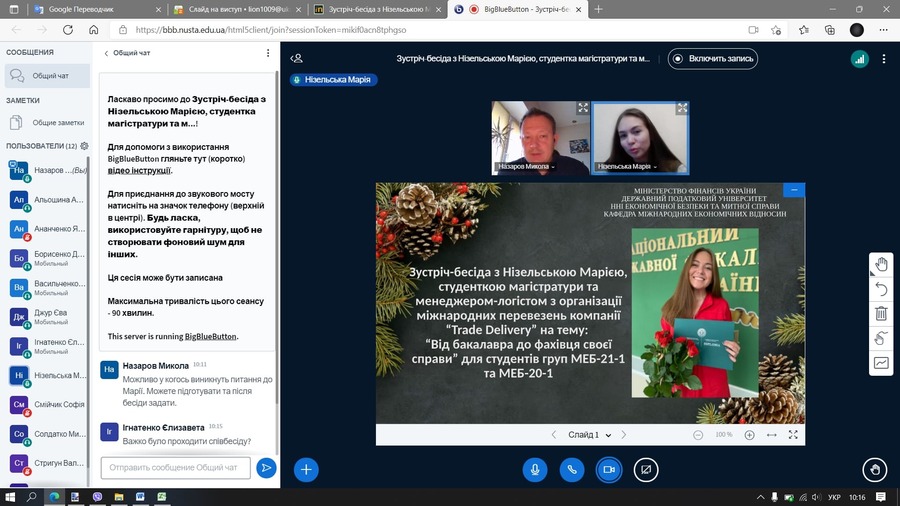Select user Нізельська М... in users list

pyautogui.click(x=47, y=375)
